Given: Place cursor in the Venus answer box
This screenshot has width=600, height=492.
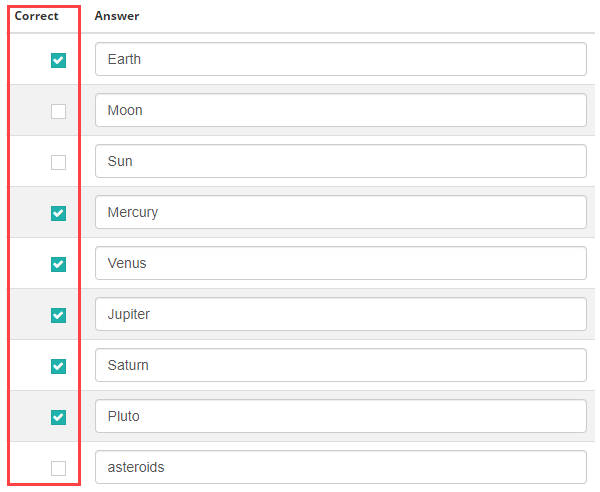Looking at the screenshot, I should point(340,263).
